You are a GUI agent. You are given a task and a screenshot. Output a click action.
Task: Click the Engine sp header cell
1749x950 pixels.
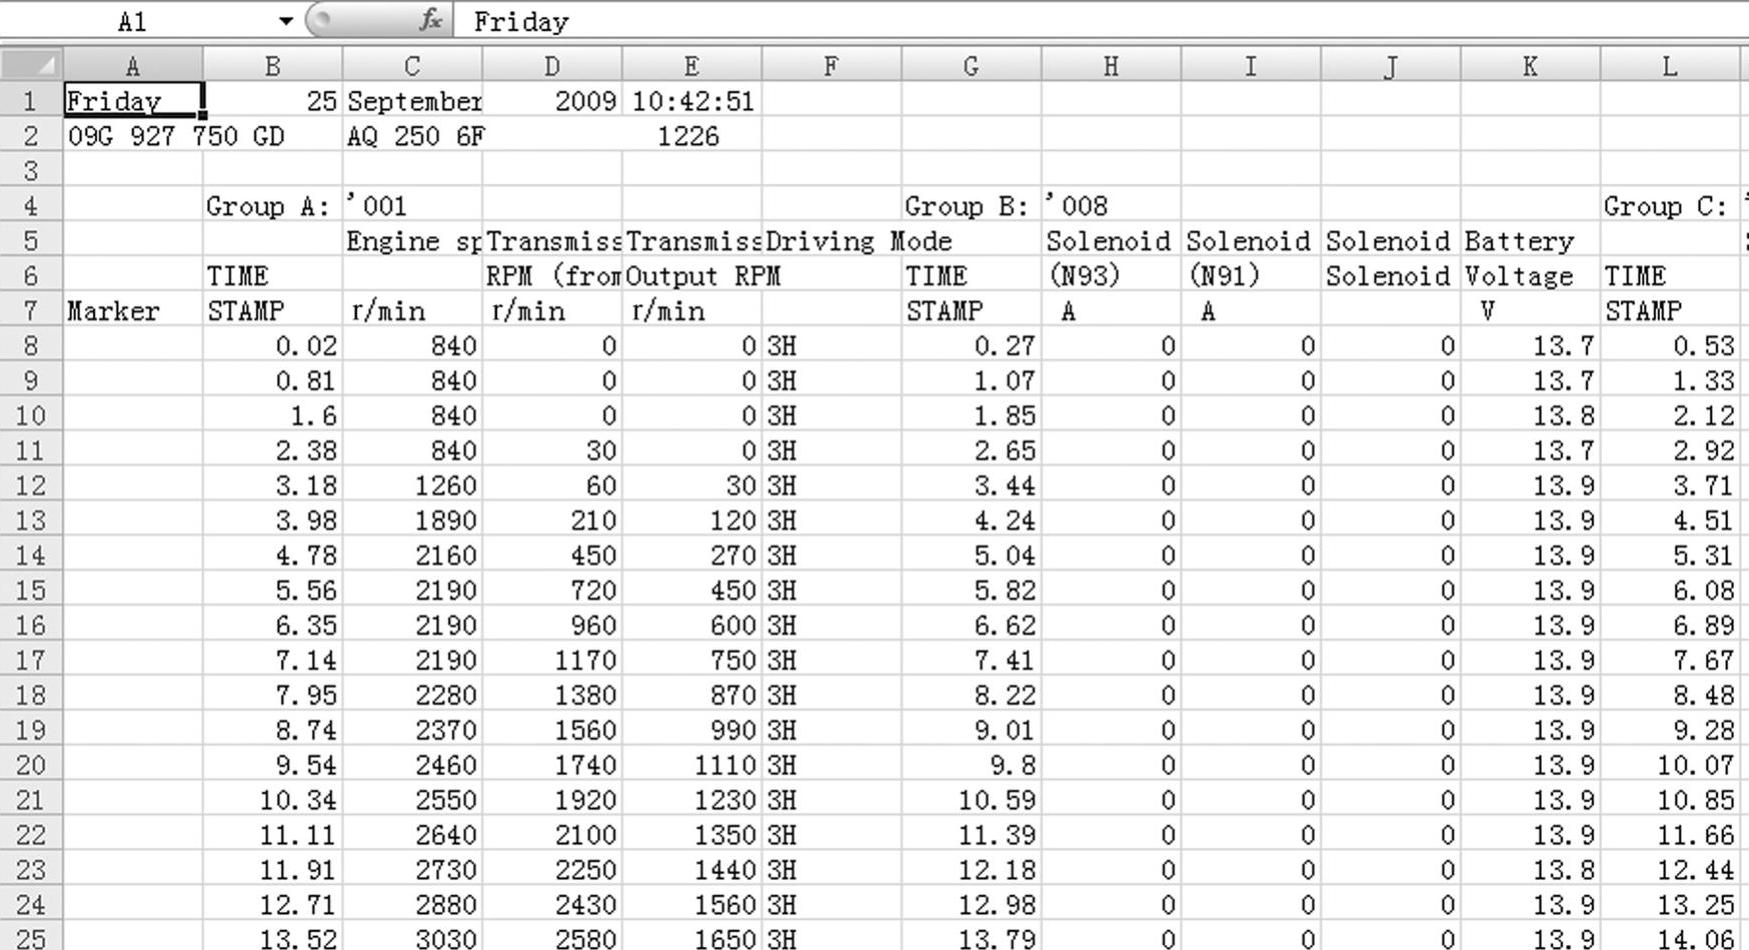coord(413,241)
